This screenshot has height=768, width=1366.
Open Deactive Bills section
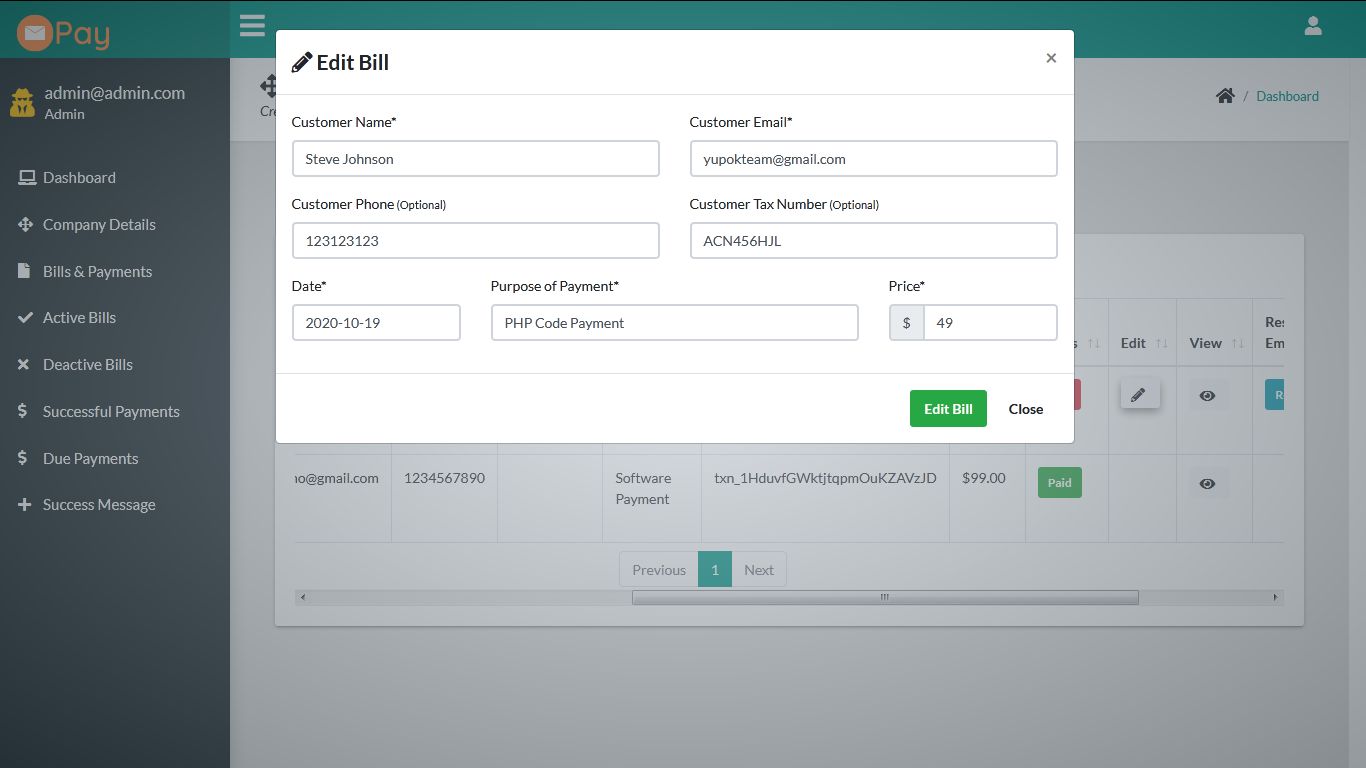tap(86, 364)
